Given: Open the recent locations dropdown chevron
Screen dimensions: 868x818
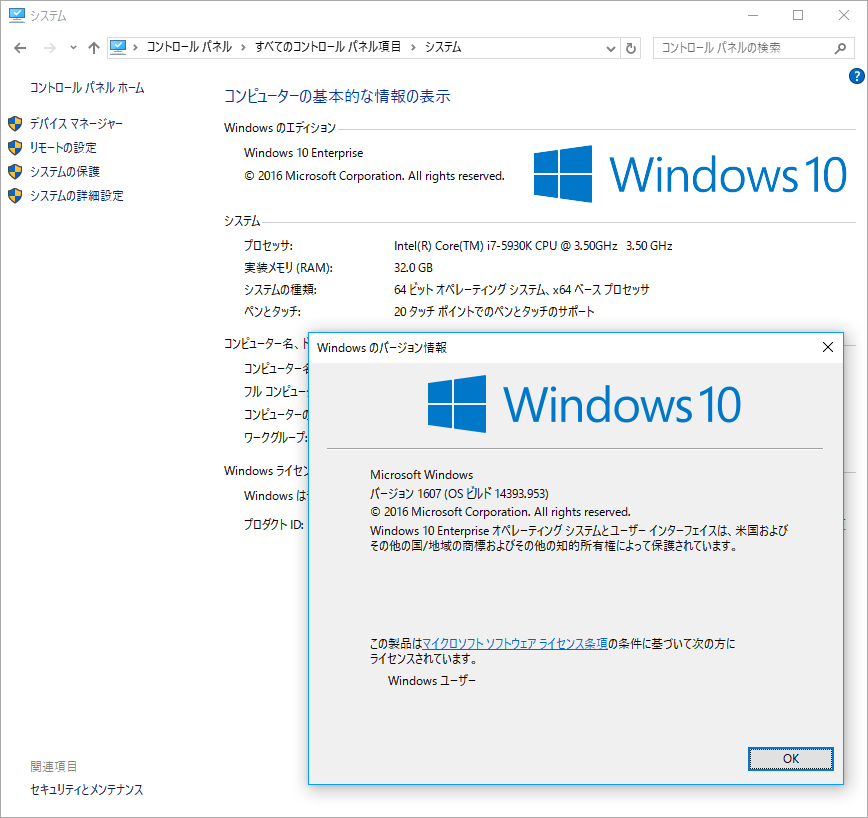Looking at the screenshot, I should (73, 48).
